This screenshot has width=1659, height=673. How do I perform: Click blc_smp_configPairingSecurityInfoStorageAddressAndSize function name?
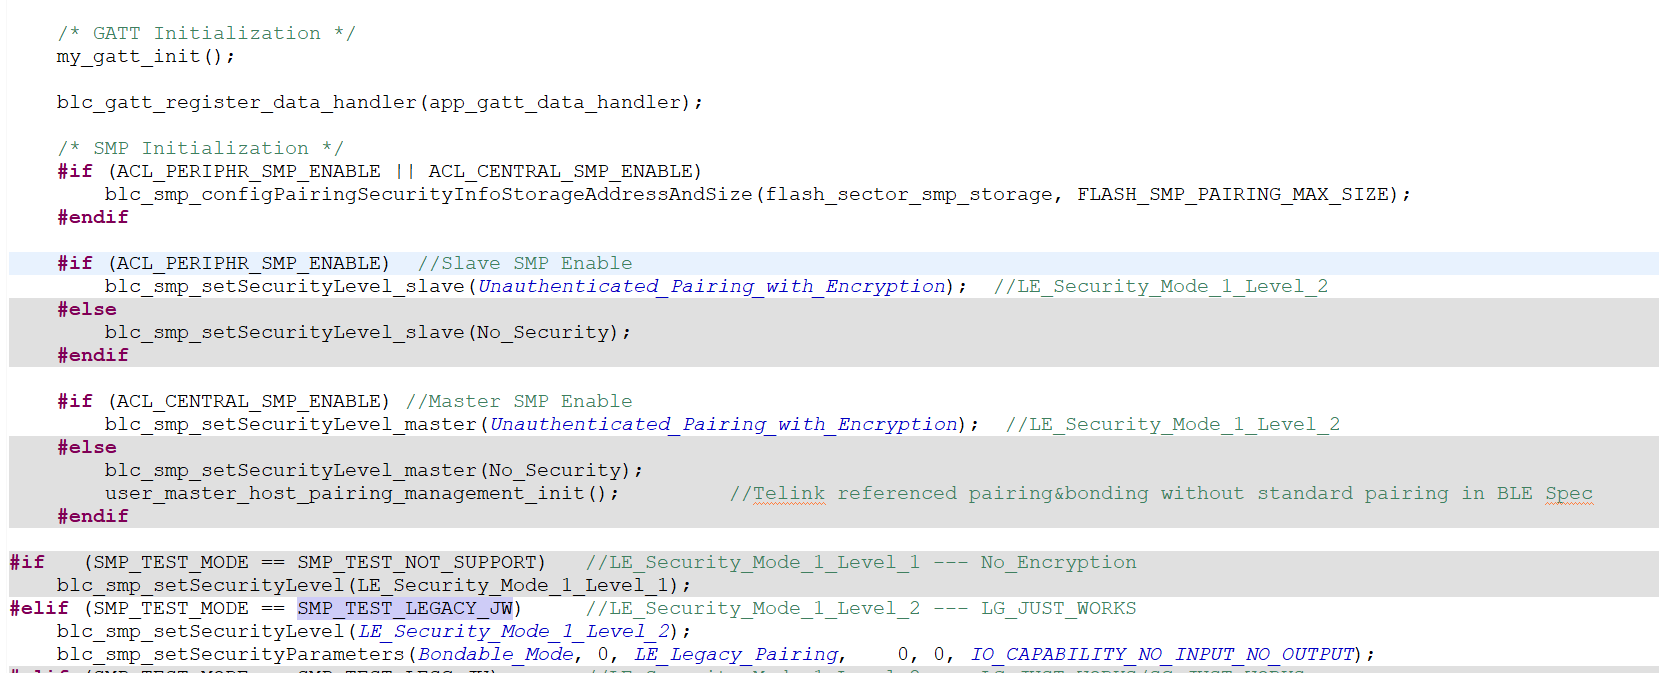coord(428,194)
